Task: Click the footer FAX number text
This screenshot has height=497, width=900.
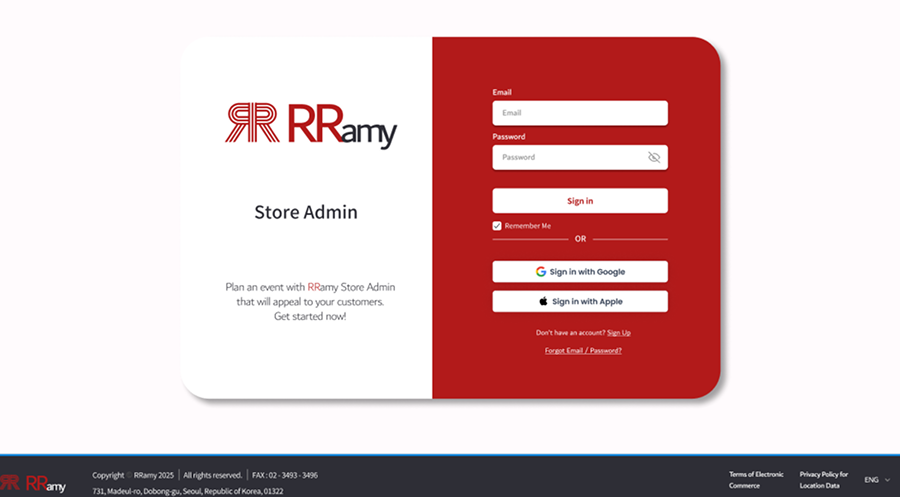Action: 285,475
